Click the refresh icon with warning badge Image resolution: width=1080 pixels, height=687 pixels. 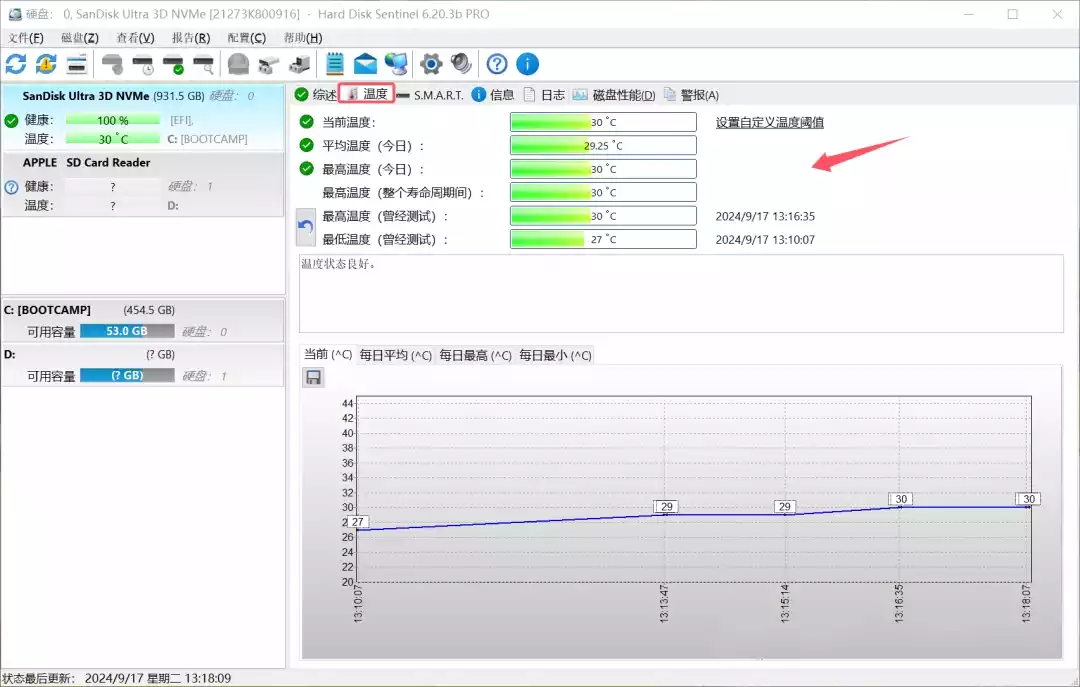click(x=46, y=64)
